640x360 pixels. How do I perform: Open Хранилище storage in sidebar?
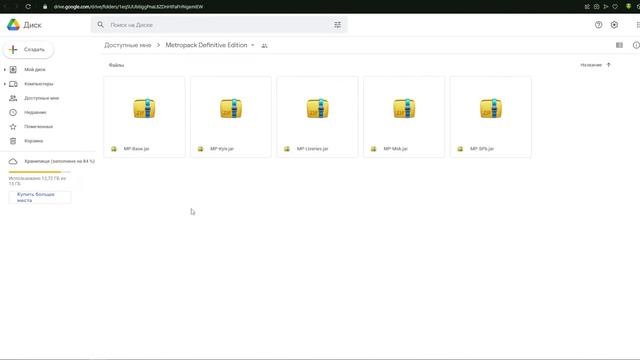click(51, 161)
